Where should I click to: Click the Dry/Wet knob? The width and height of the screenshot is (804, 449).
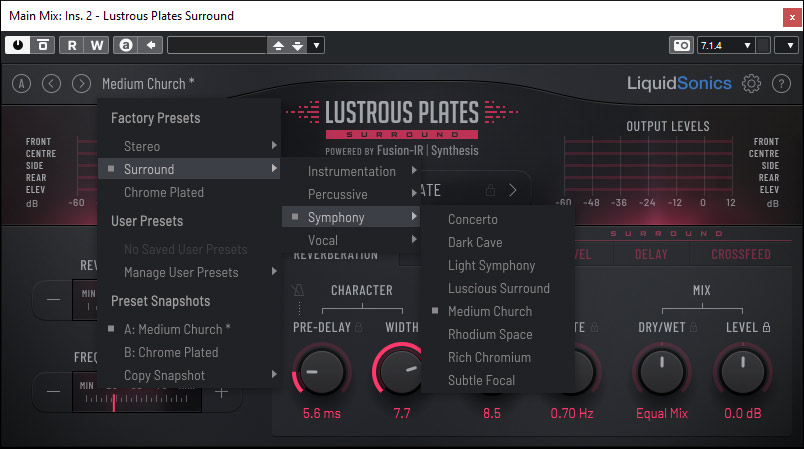coord(661,372)
